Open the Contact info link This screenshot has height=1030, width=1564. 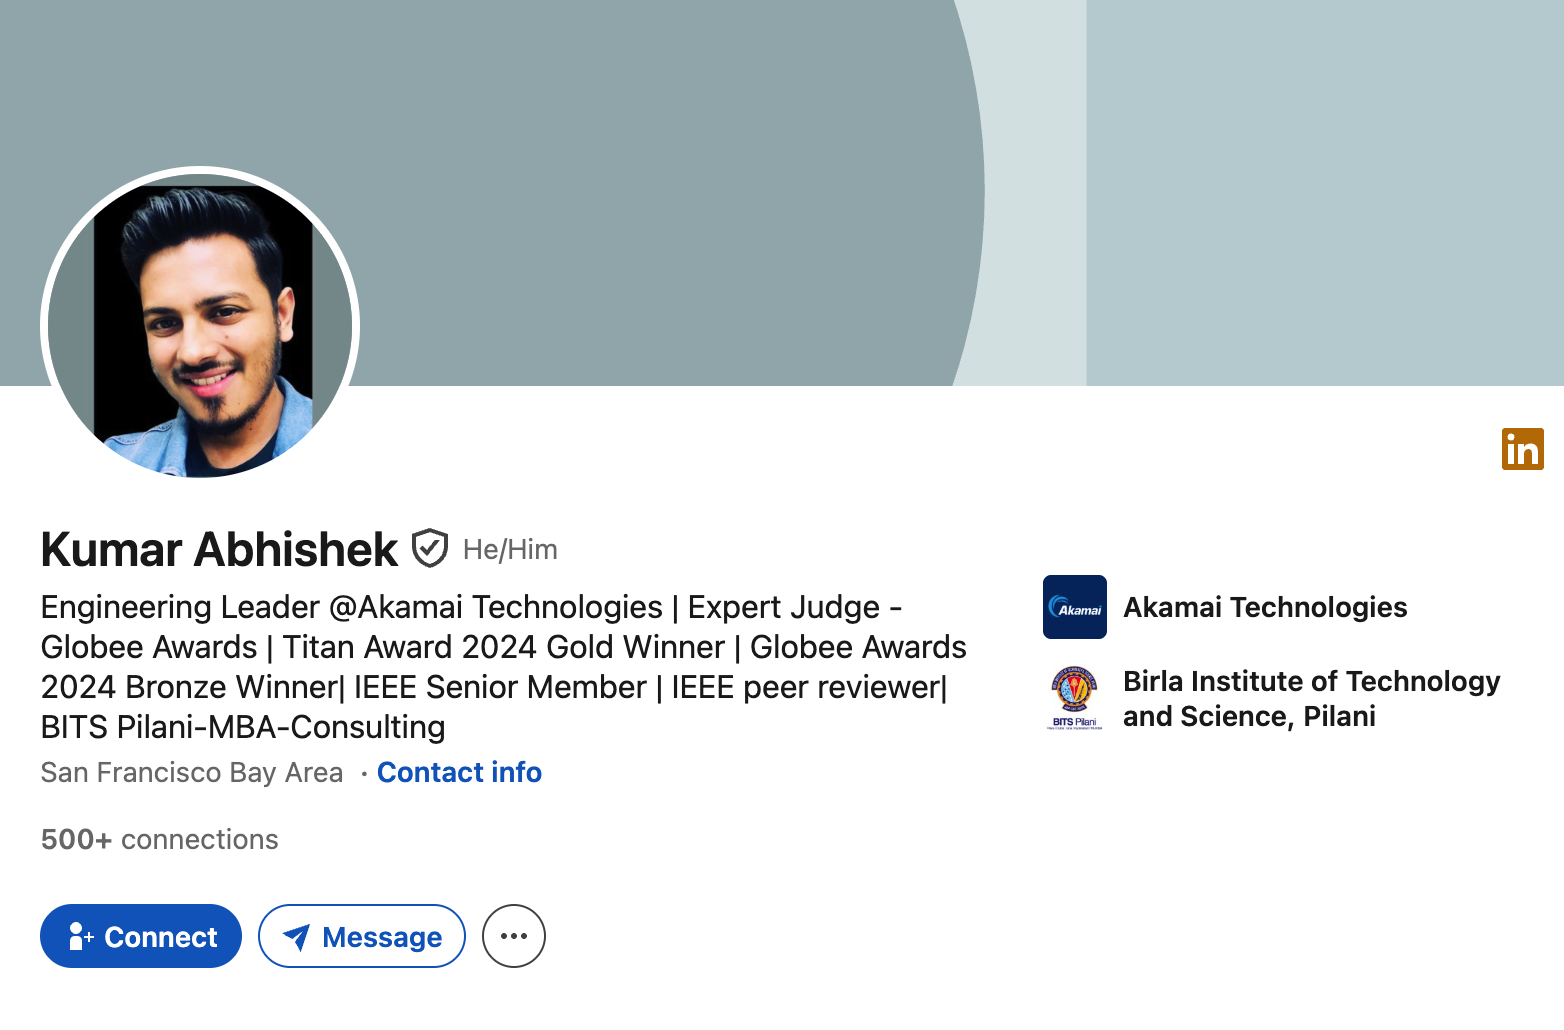click(x=459, y=773)
